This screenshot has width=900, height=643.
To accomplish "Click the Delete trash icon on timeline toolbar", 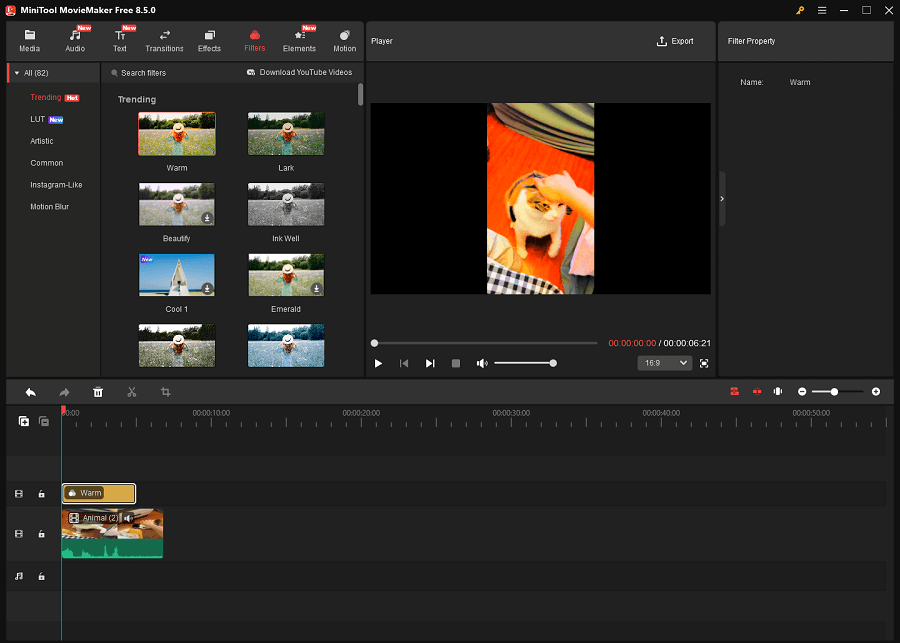I will pos(97,392).
